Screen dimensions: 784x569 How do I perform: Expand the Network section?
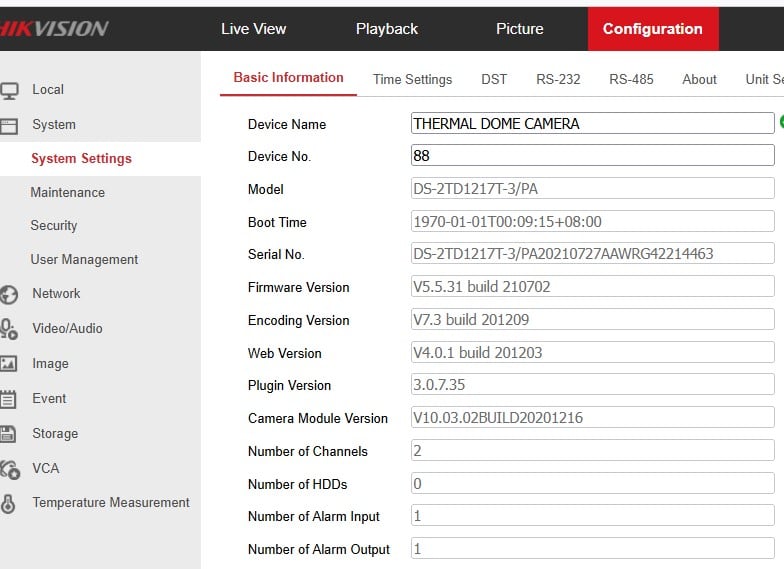point(56,294)
